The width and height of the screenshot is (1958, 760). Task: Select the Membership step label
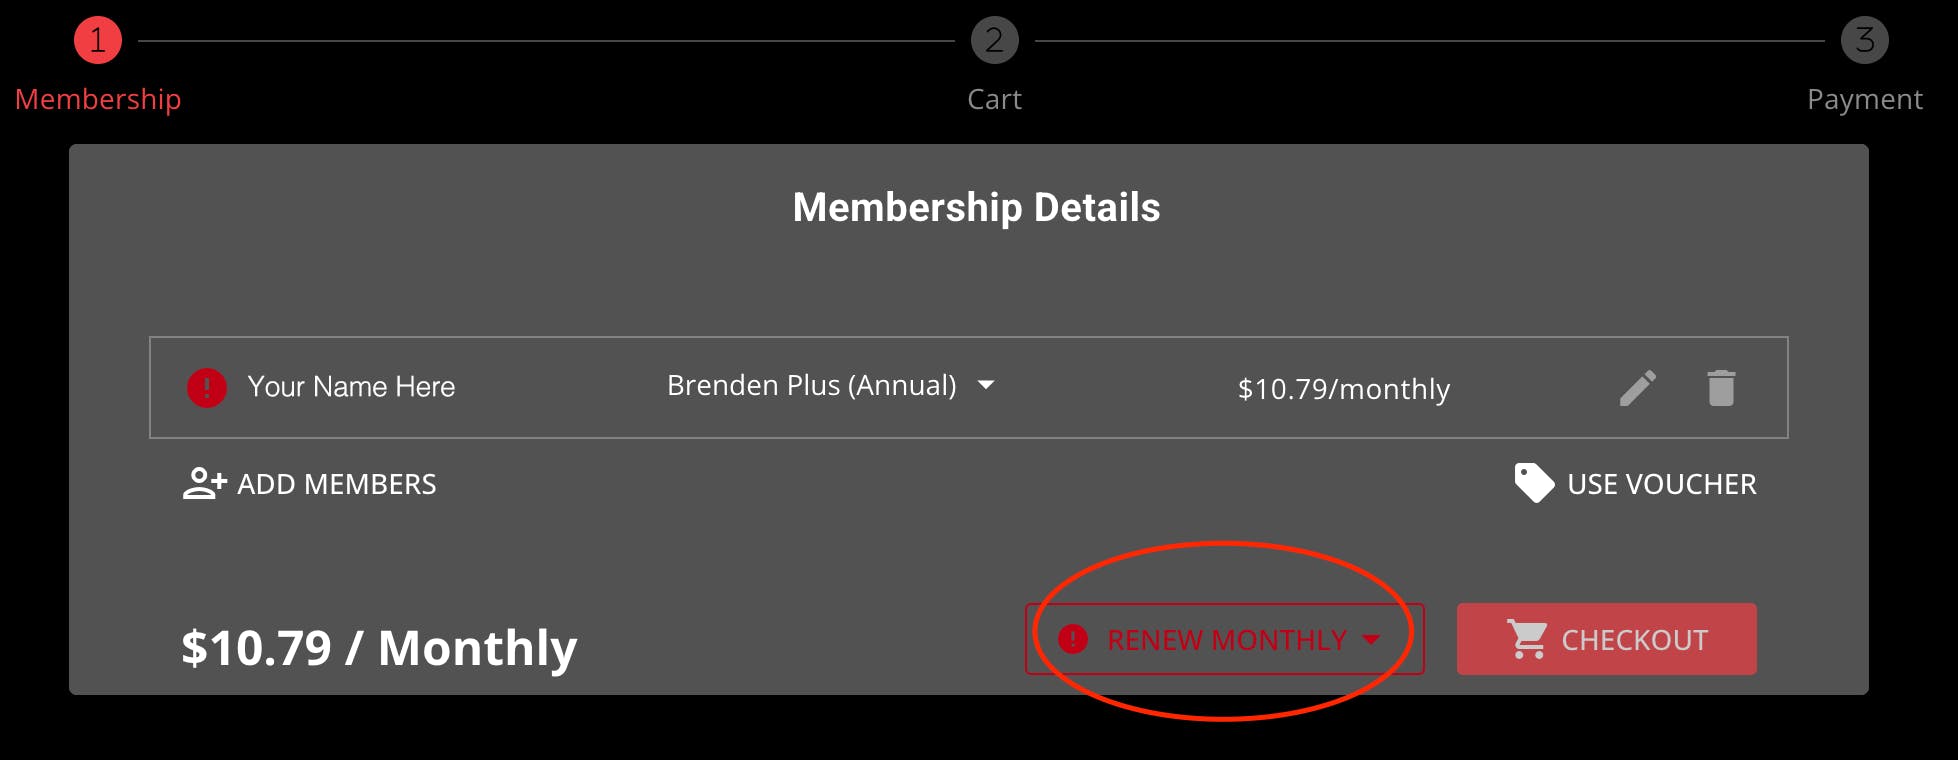[x=98, y=99]
